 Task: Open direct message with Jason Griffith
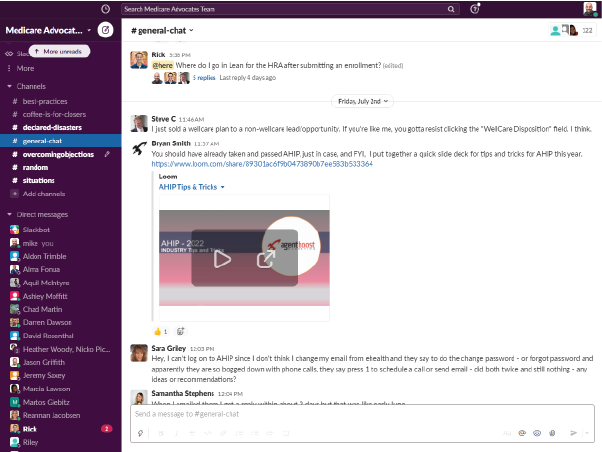coord(44,362)
